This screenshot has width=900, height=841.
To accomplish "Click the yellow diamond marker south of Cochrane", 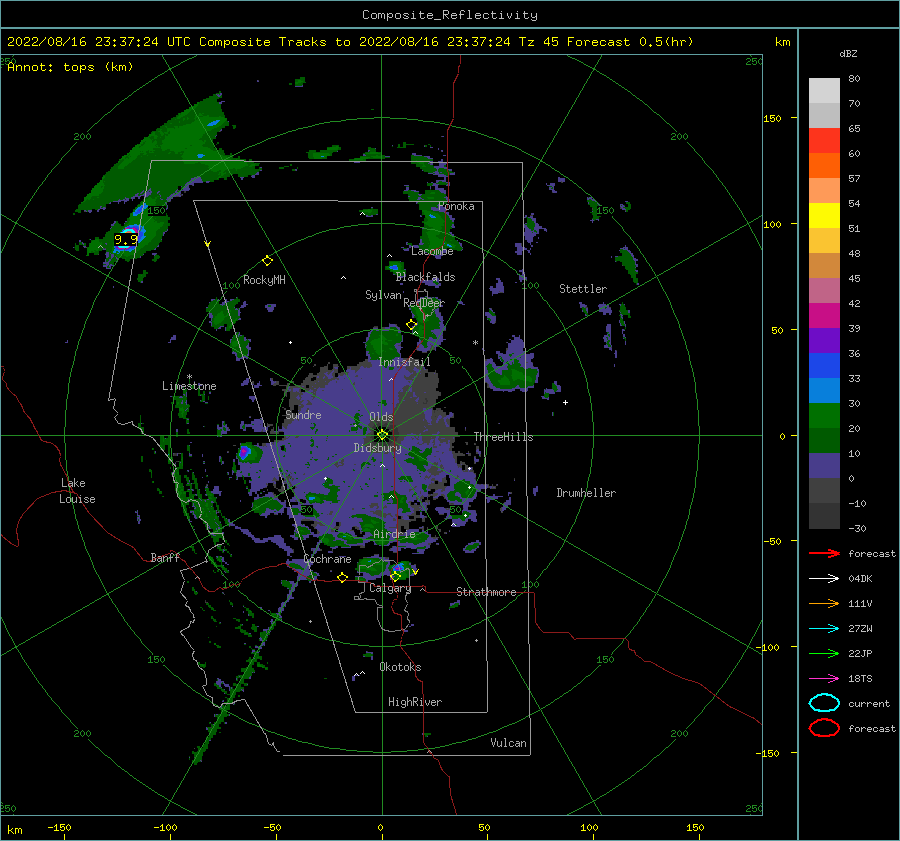I will pyautogui.click(x=343, y=577).
